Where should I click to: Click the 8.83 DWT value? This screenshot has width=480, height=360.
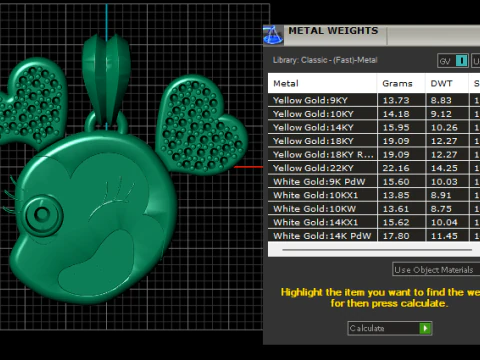(441, 100)
